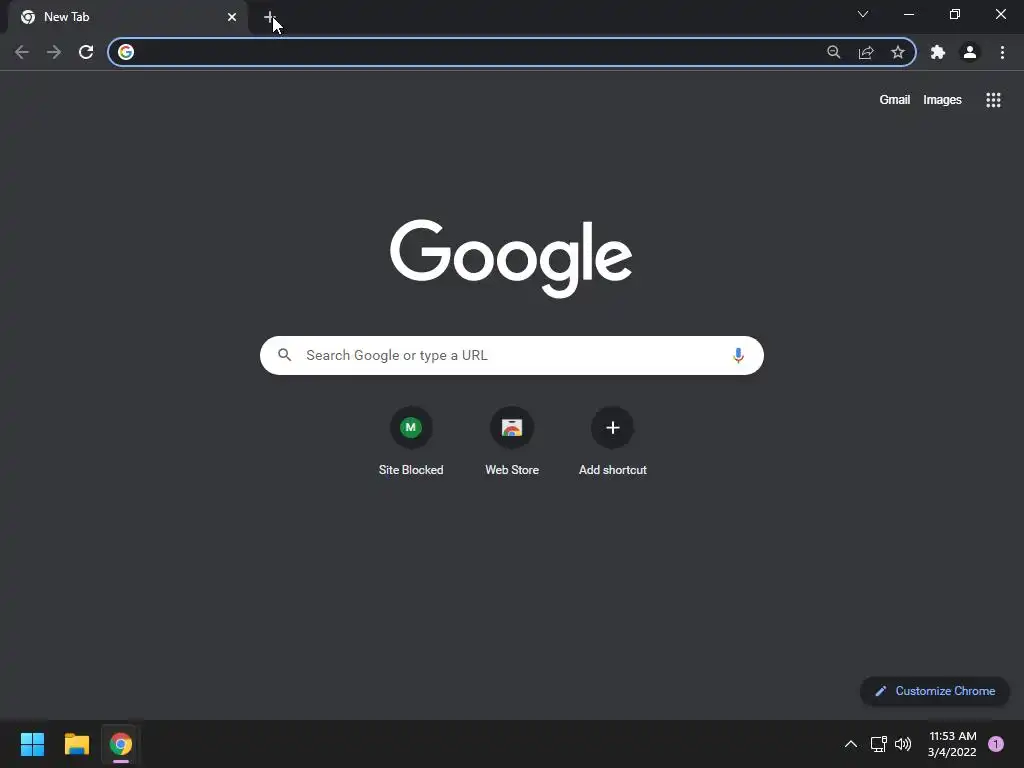Open the notification badge

pyautogui.click(x=996, y=744)
